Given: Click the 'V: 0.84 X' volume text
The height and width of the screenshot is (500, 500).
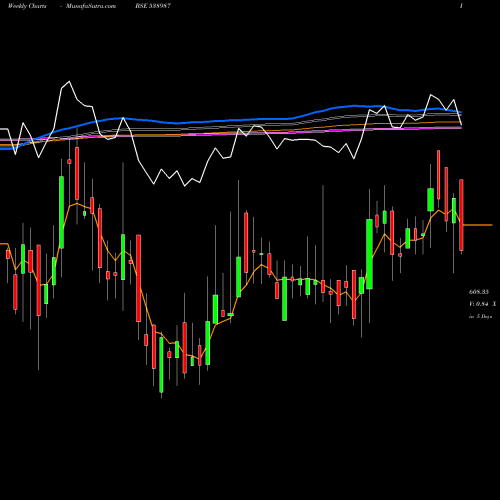Looking at the screenshot, I should [483, 304].
